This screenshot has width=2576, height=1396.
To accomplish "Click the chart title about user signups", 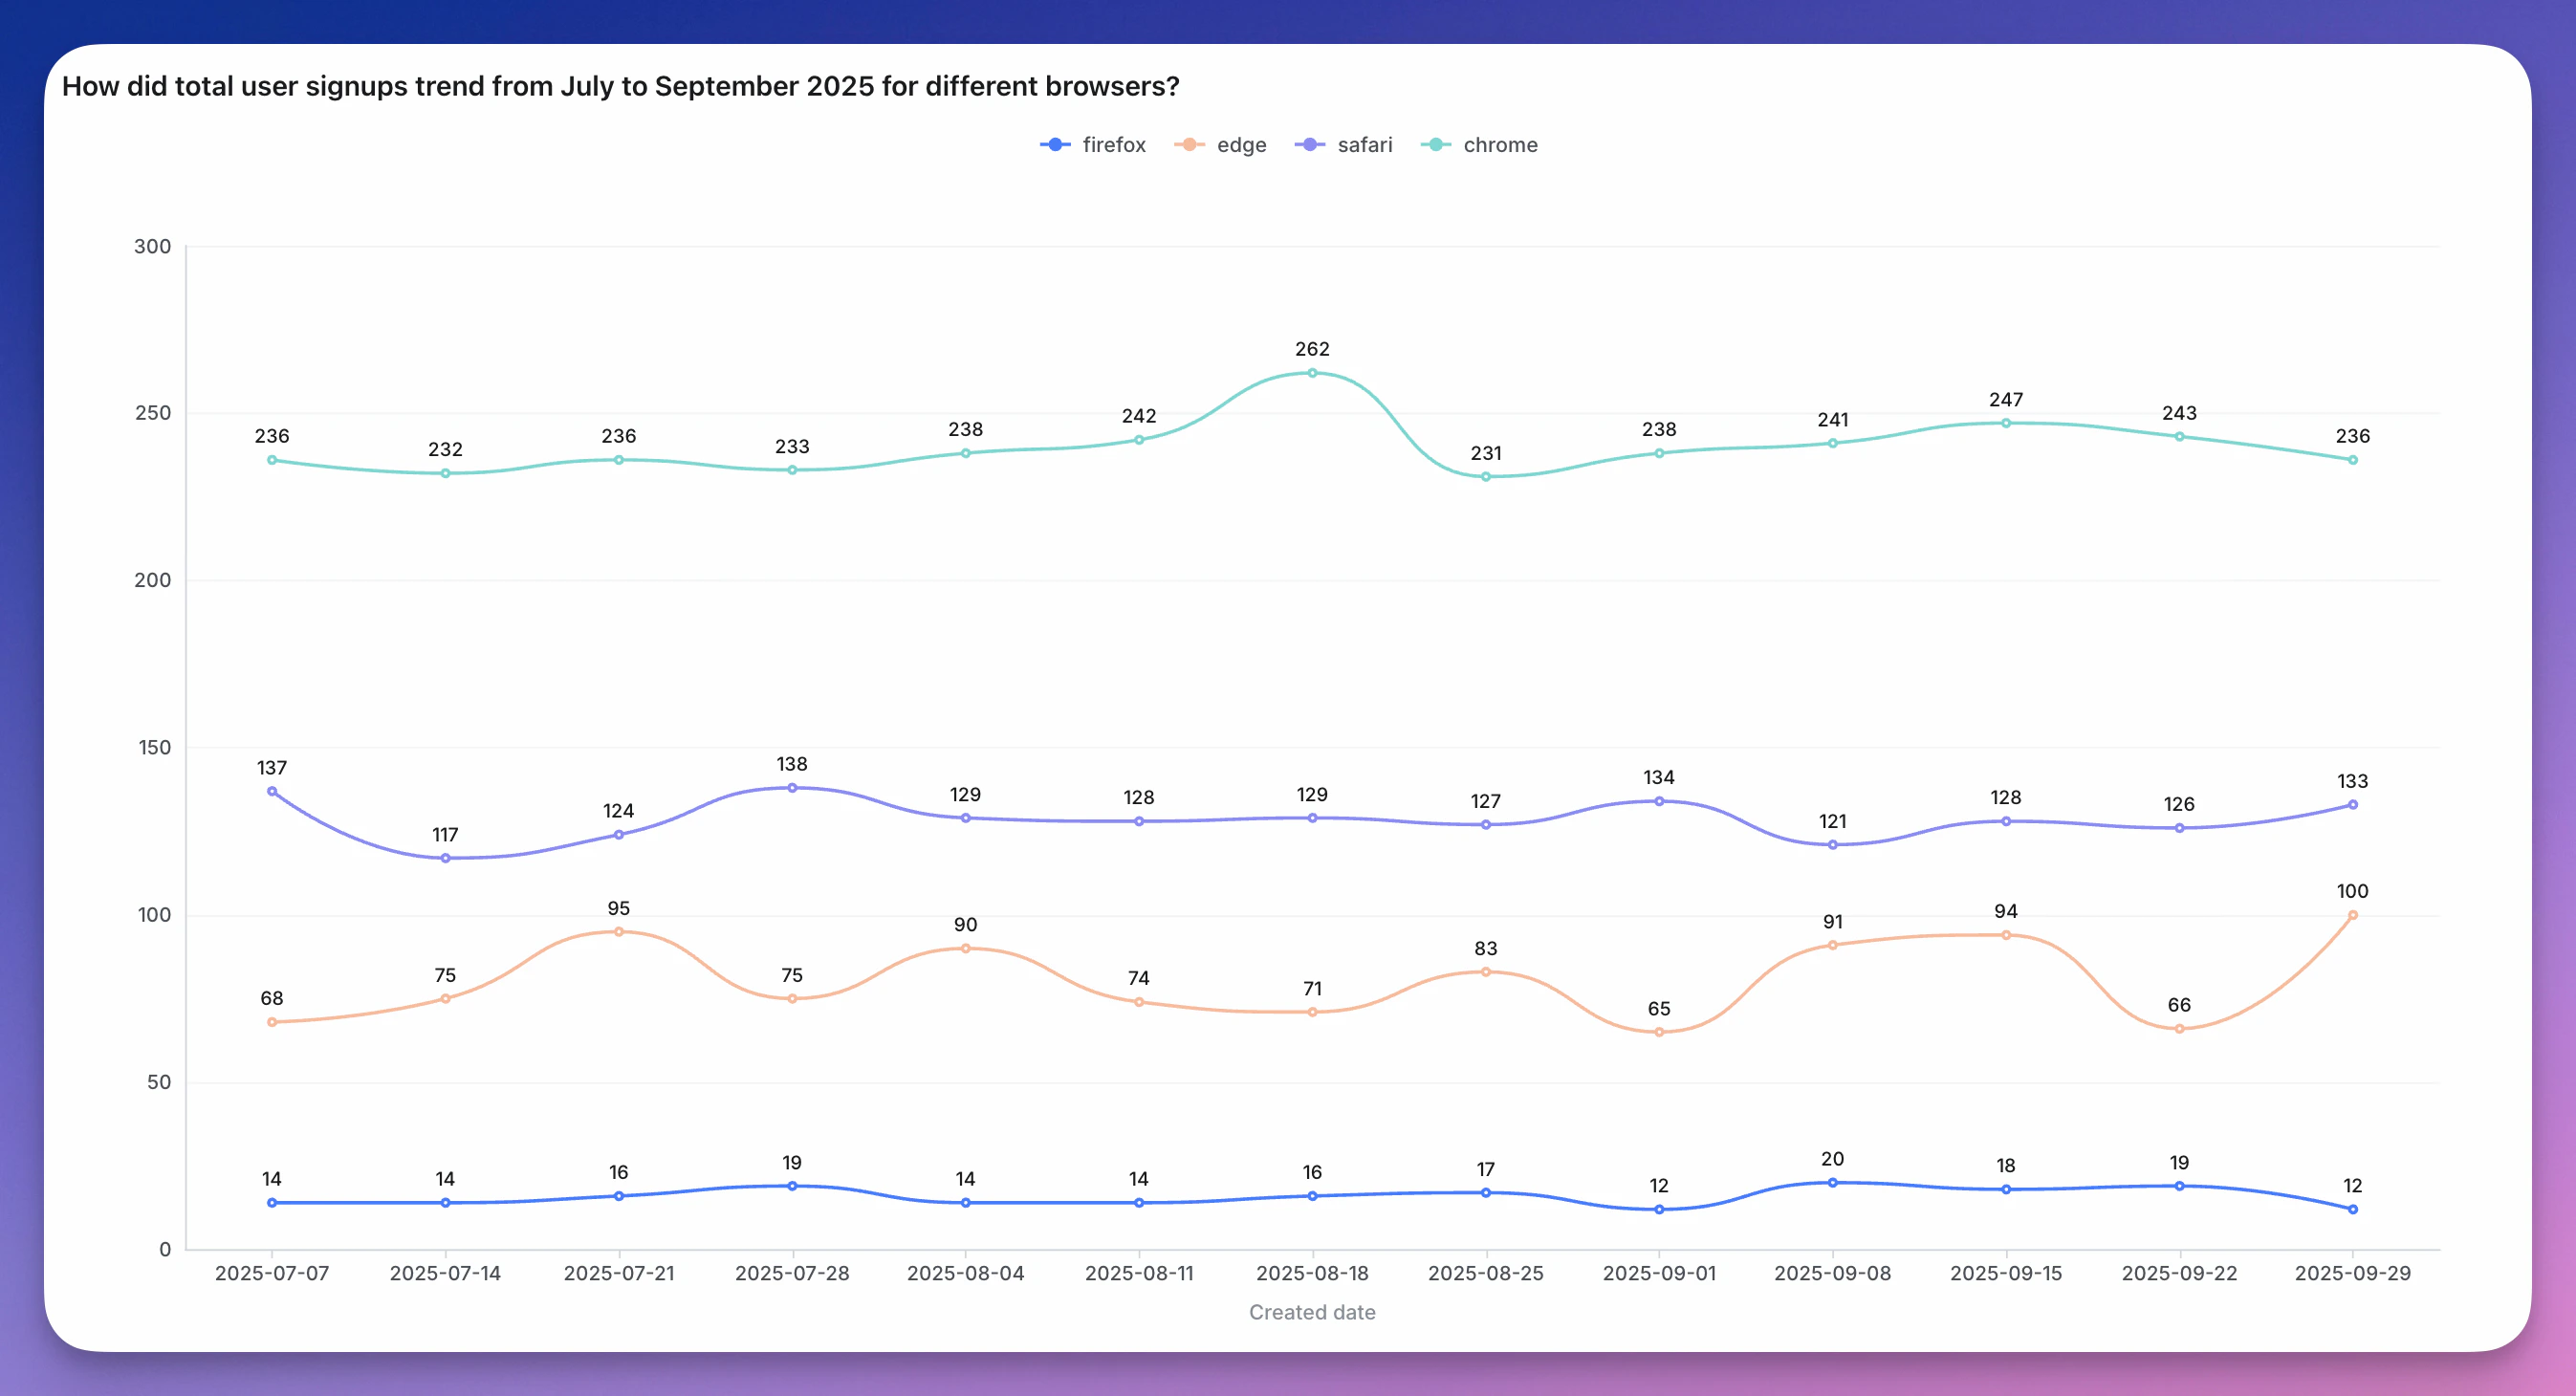I will coord(620,86).
